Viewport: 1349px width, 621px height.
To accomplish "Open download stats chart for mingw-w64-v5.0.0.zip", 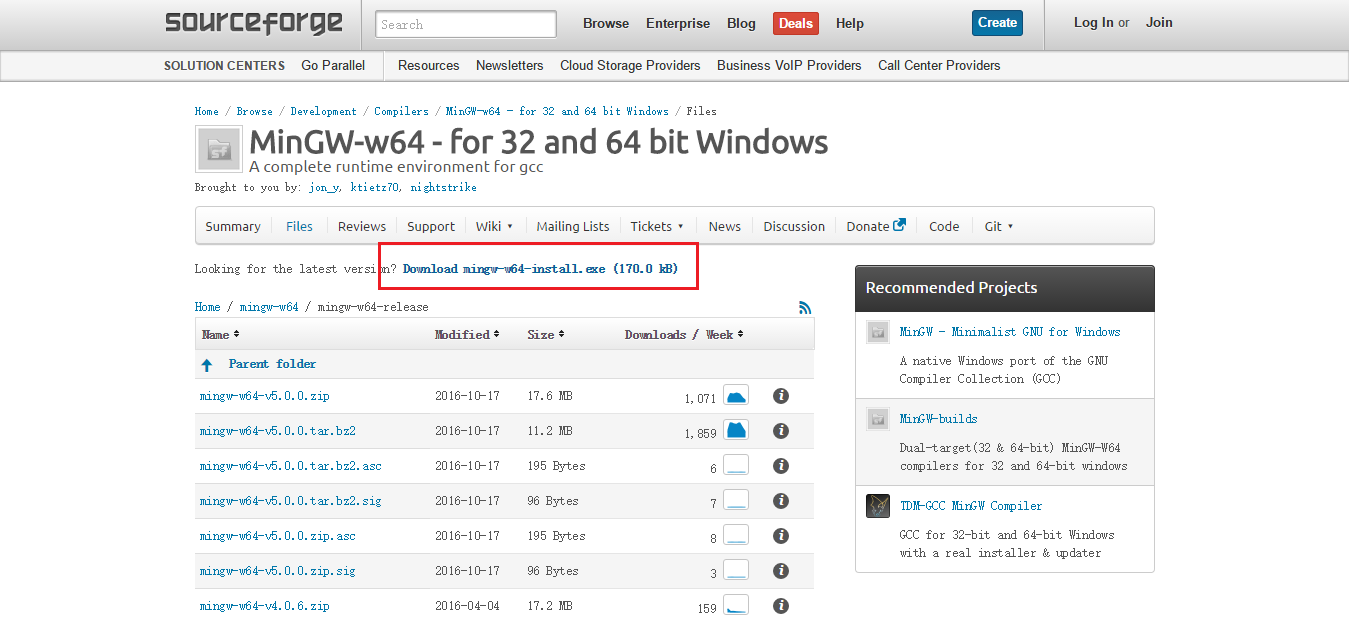I will coord(736,396).
